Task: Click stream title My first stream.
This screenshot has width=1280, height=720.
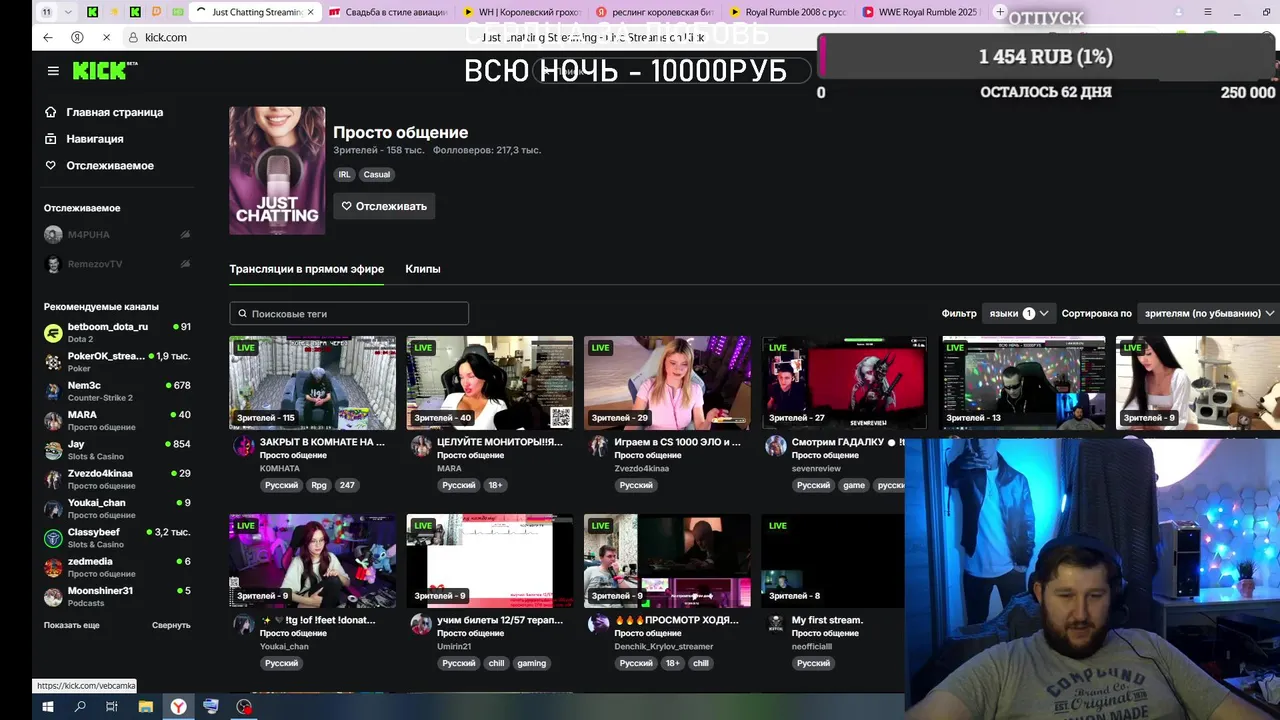Action: [827, 620]
